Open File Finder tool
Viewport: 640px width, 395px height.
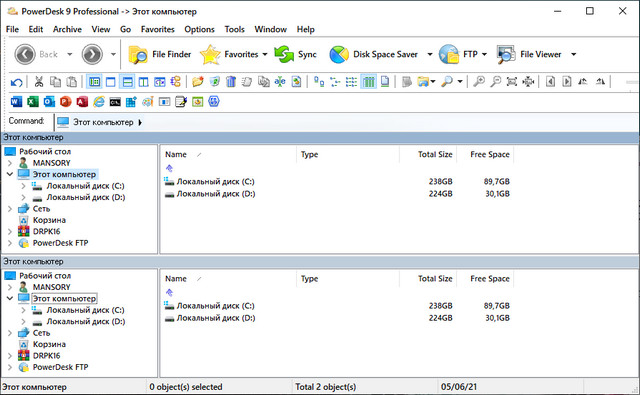tap(160, 54)
